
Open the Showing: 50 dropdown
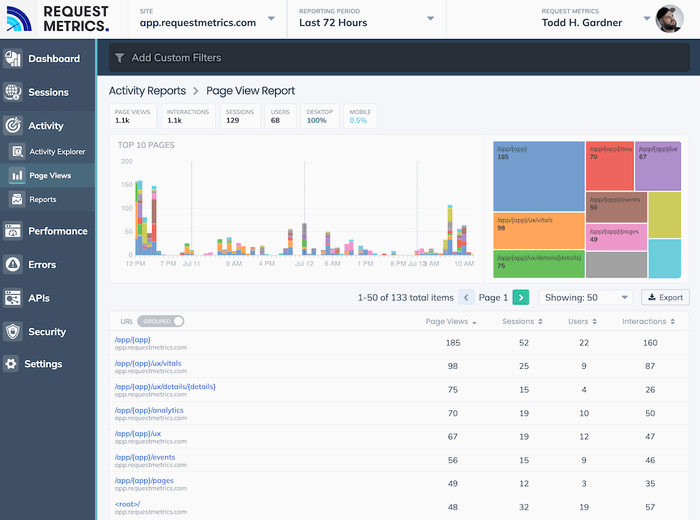pos(586,297)
